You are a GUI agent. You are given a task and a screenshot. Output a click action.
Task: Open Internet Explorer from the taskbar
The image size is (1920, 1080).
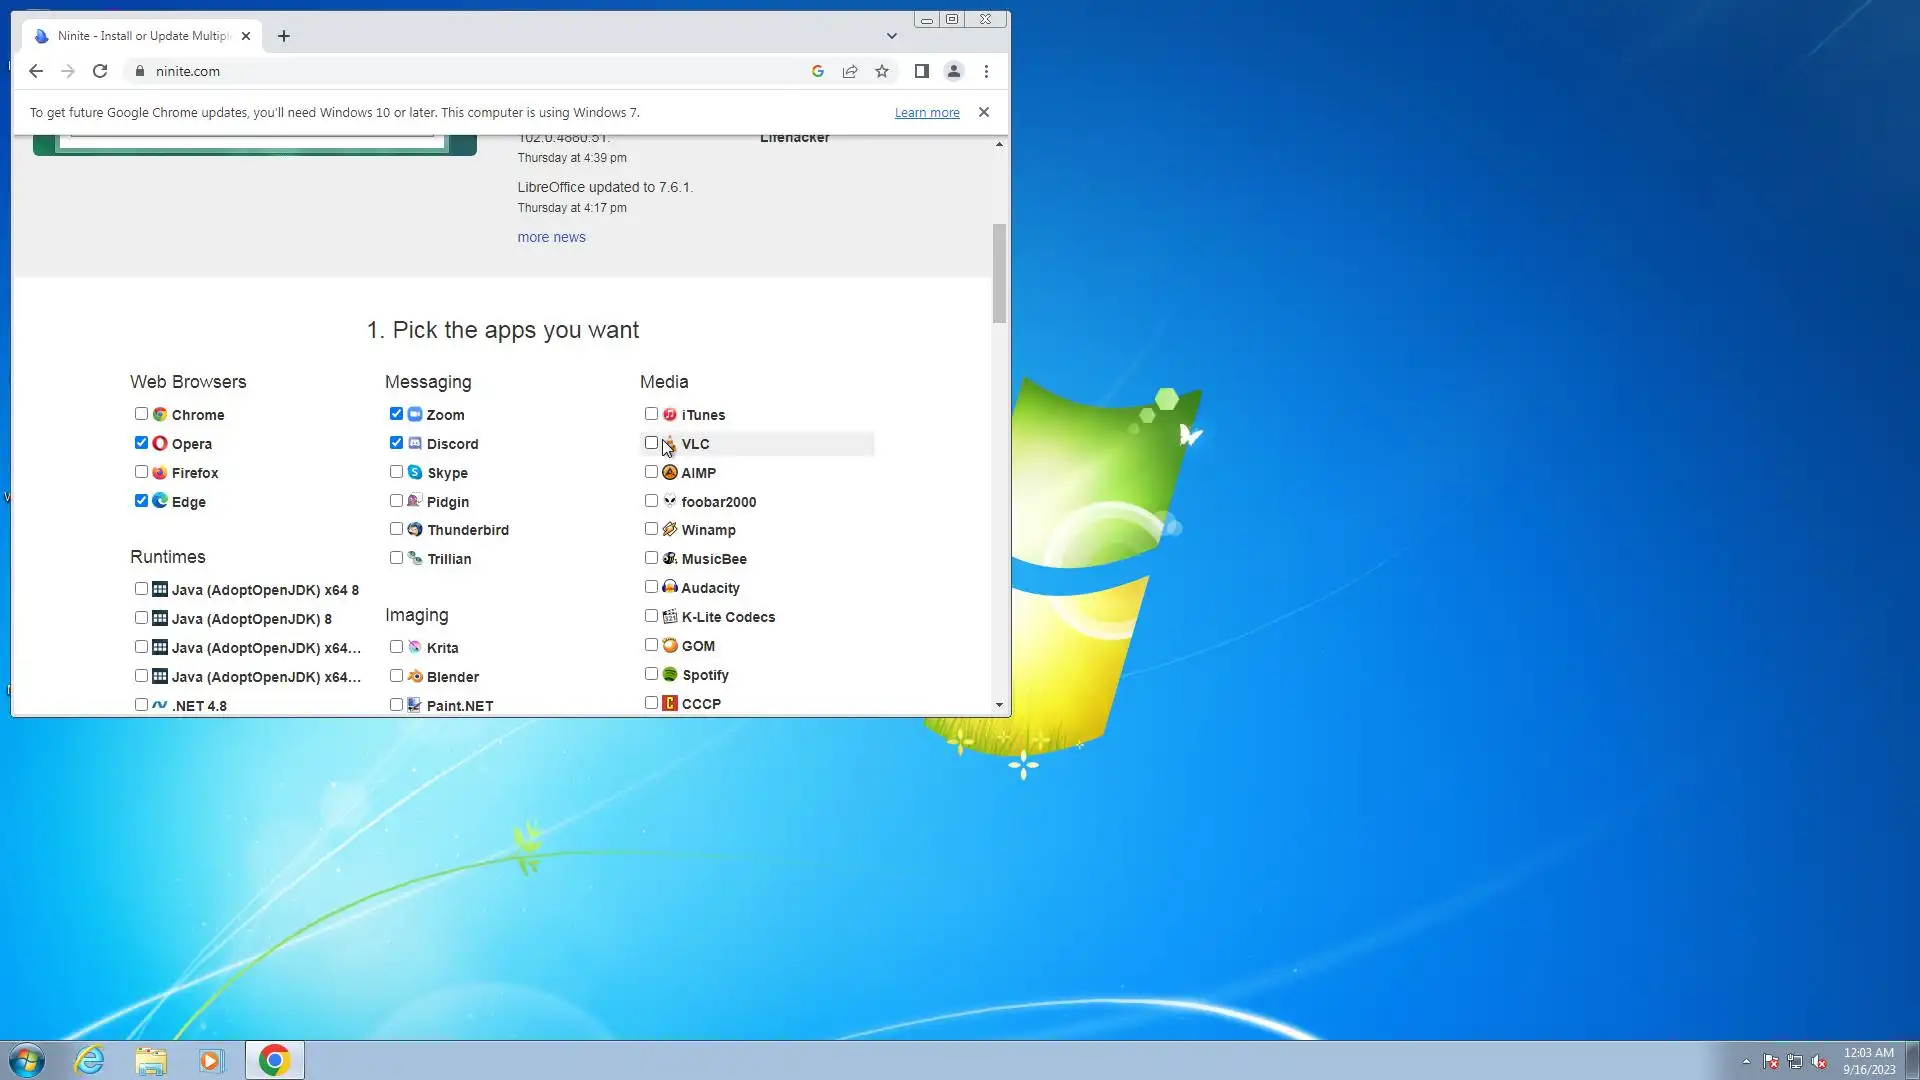[x=90, y=1060]
